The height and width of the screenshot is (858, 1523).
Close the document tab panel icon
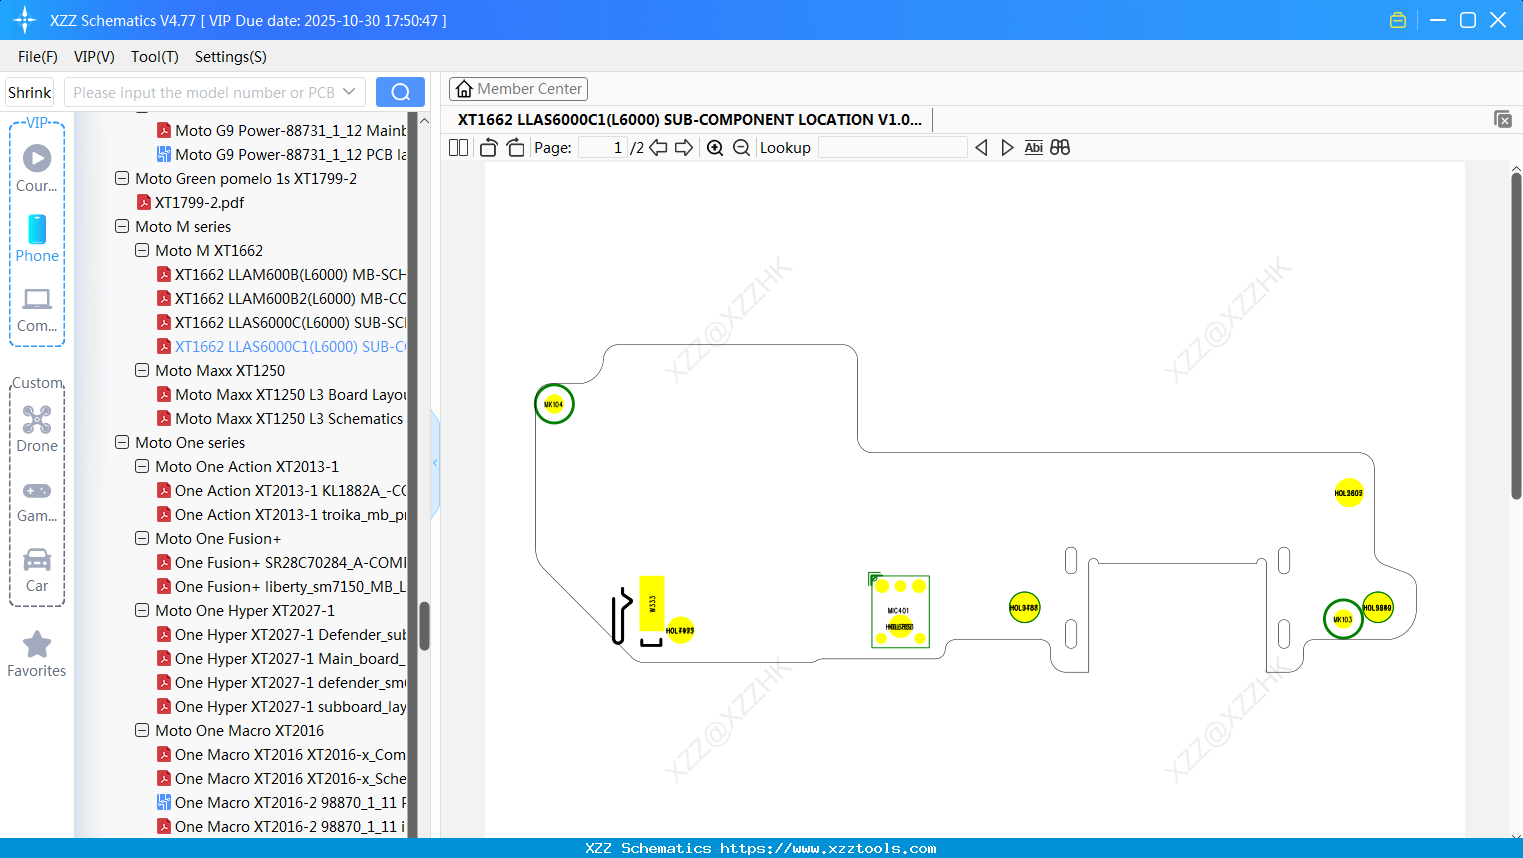pyautogui.click(x=1503, y=119)
